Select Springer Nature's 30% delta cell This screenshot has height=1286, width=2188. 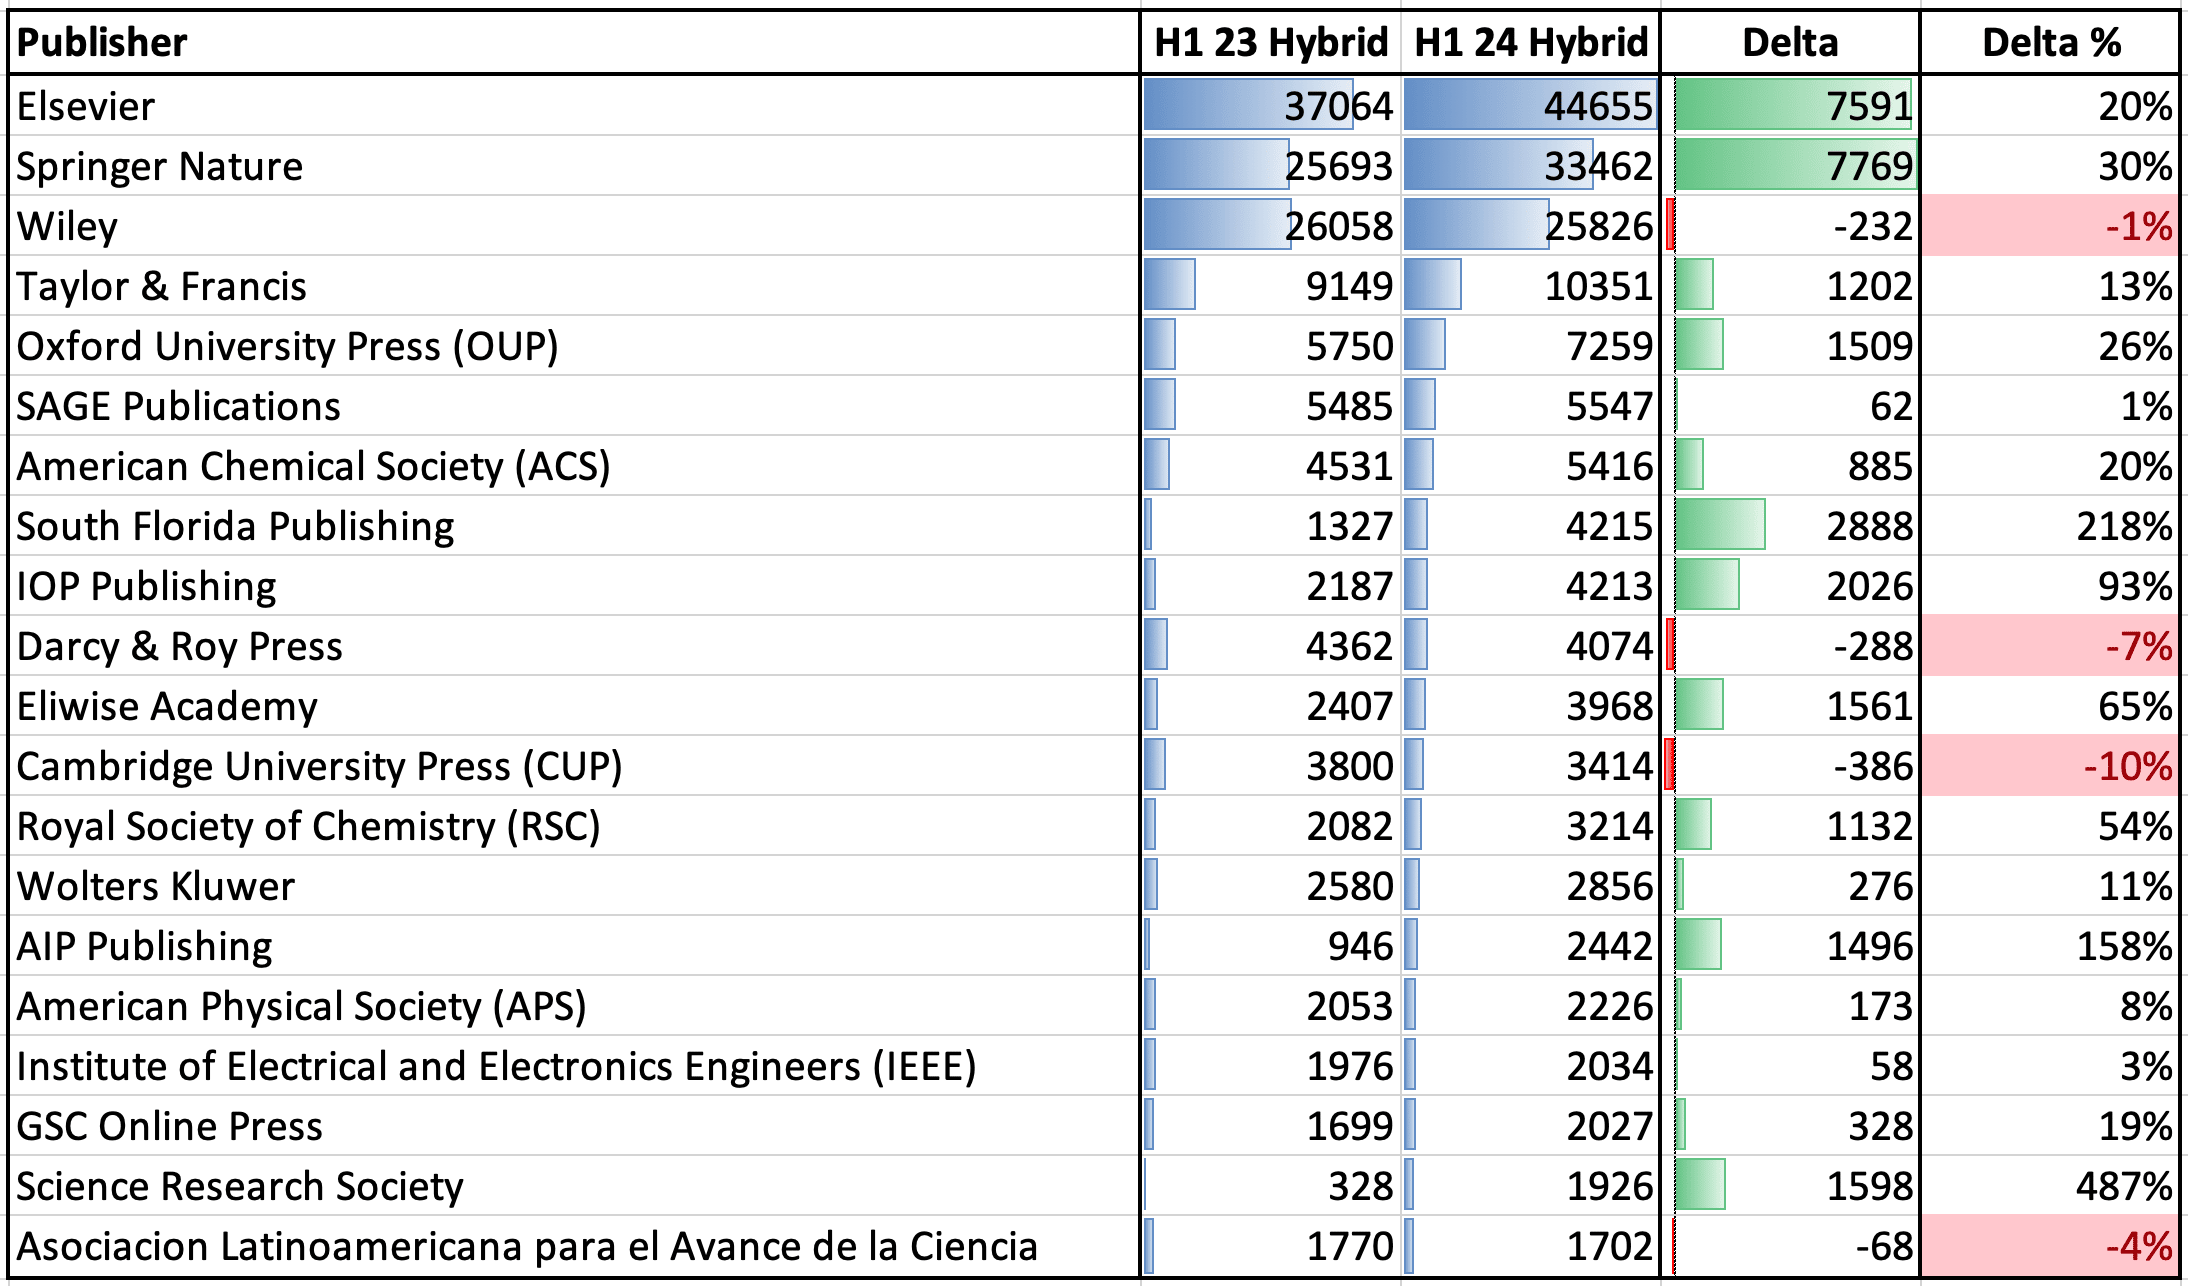pyautogui.click(x=2050, y=165)
